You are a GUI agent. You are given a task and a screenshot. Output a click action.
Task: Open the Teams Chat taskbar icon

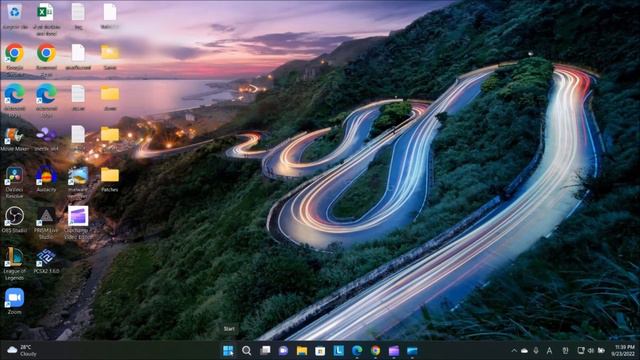(283, 351)
